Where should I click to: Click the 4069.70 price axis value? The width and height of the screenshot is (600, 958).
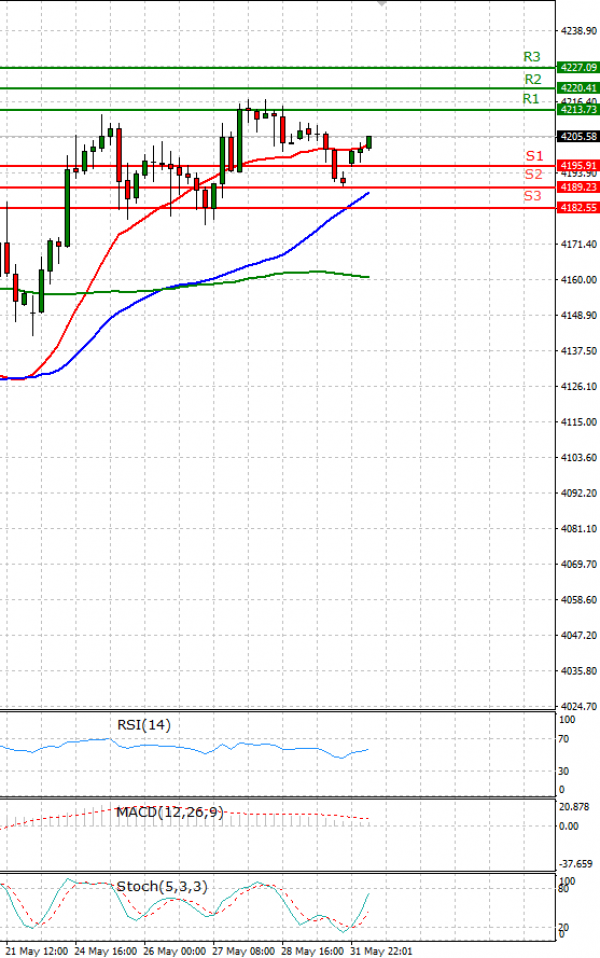click(x=579, y=564)
